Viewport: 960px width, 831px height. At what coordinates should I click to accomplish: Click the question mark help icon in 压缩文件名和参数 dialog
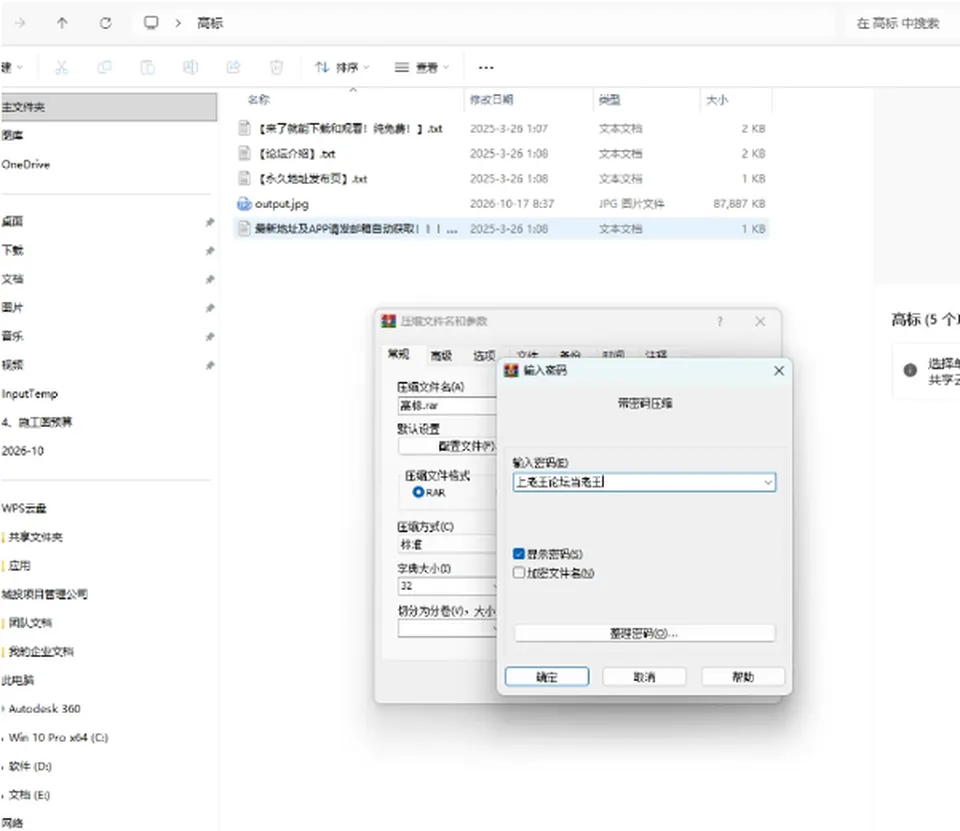coord(720,321)
